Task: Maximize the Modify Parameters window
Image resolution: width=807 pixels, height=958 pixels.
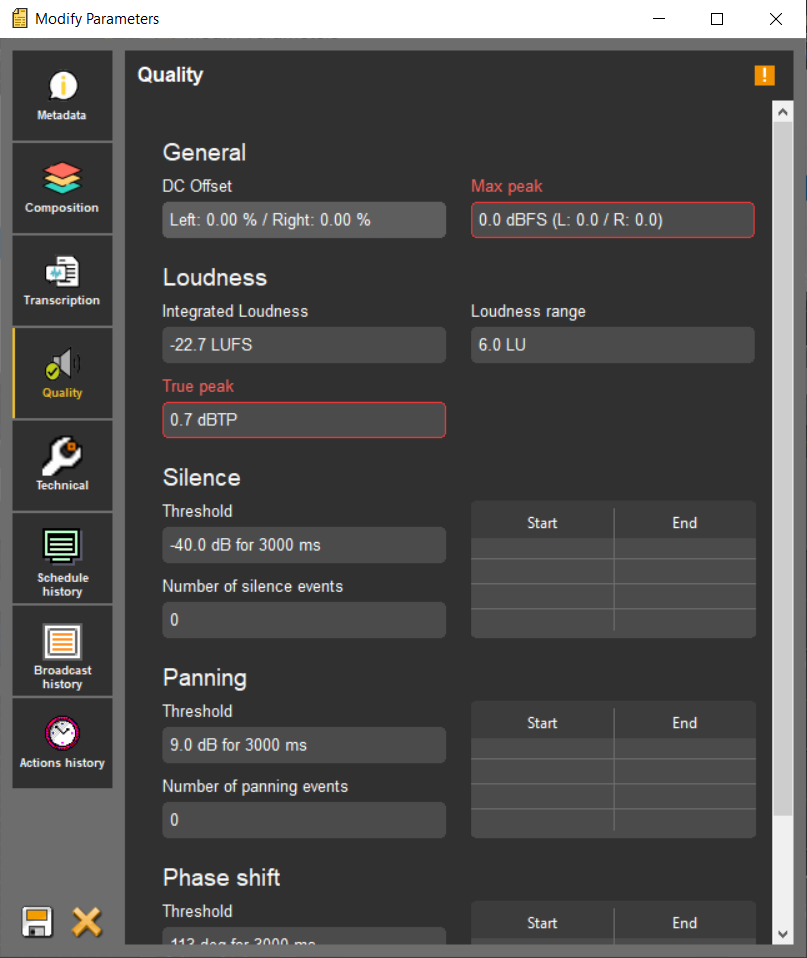Action: [717, 19]
